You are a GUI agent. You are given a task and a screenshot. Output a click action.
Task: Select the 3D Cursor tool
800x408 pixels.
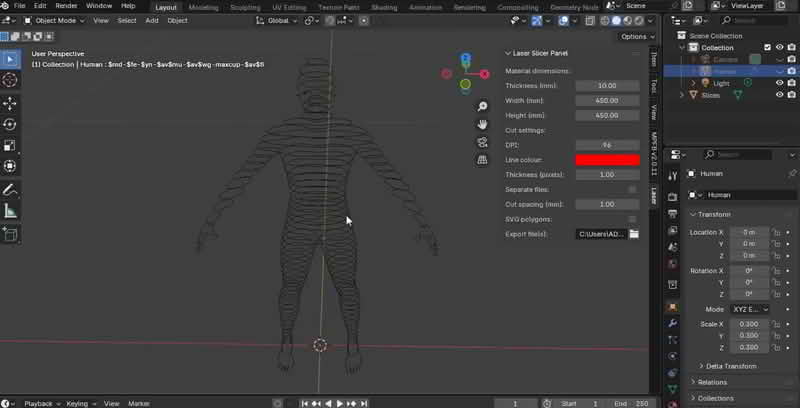(x=10, y=80)
